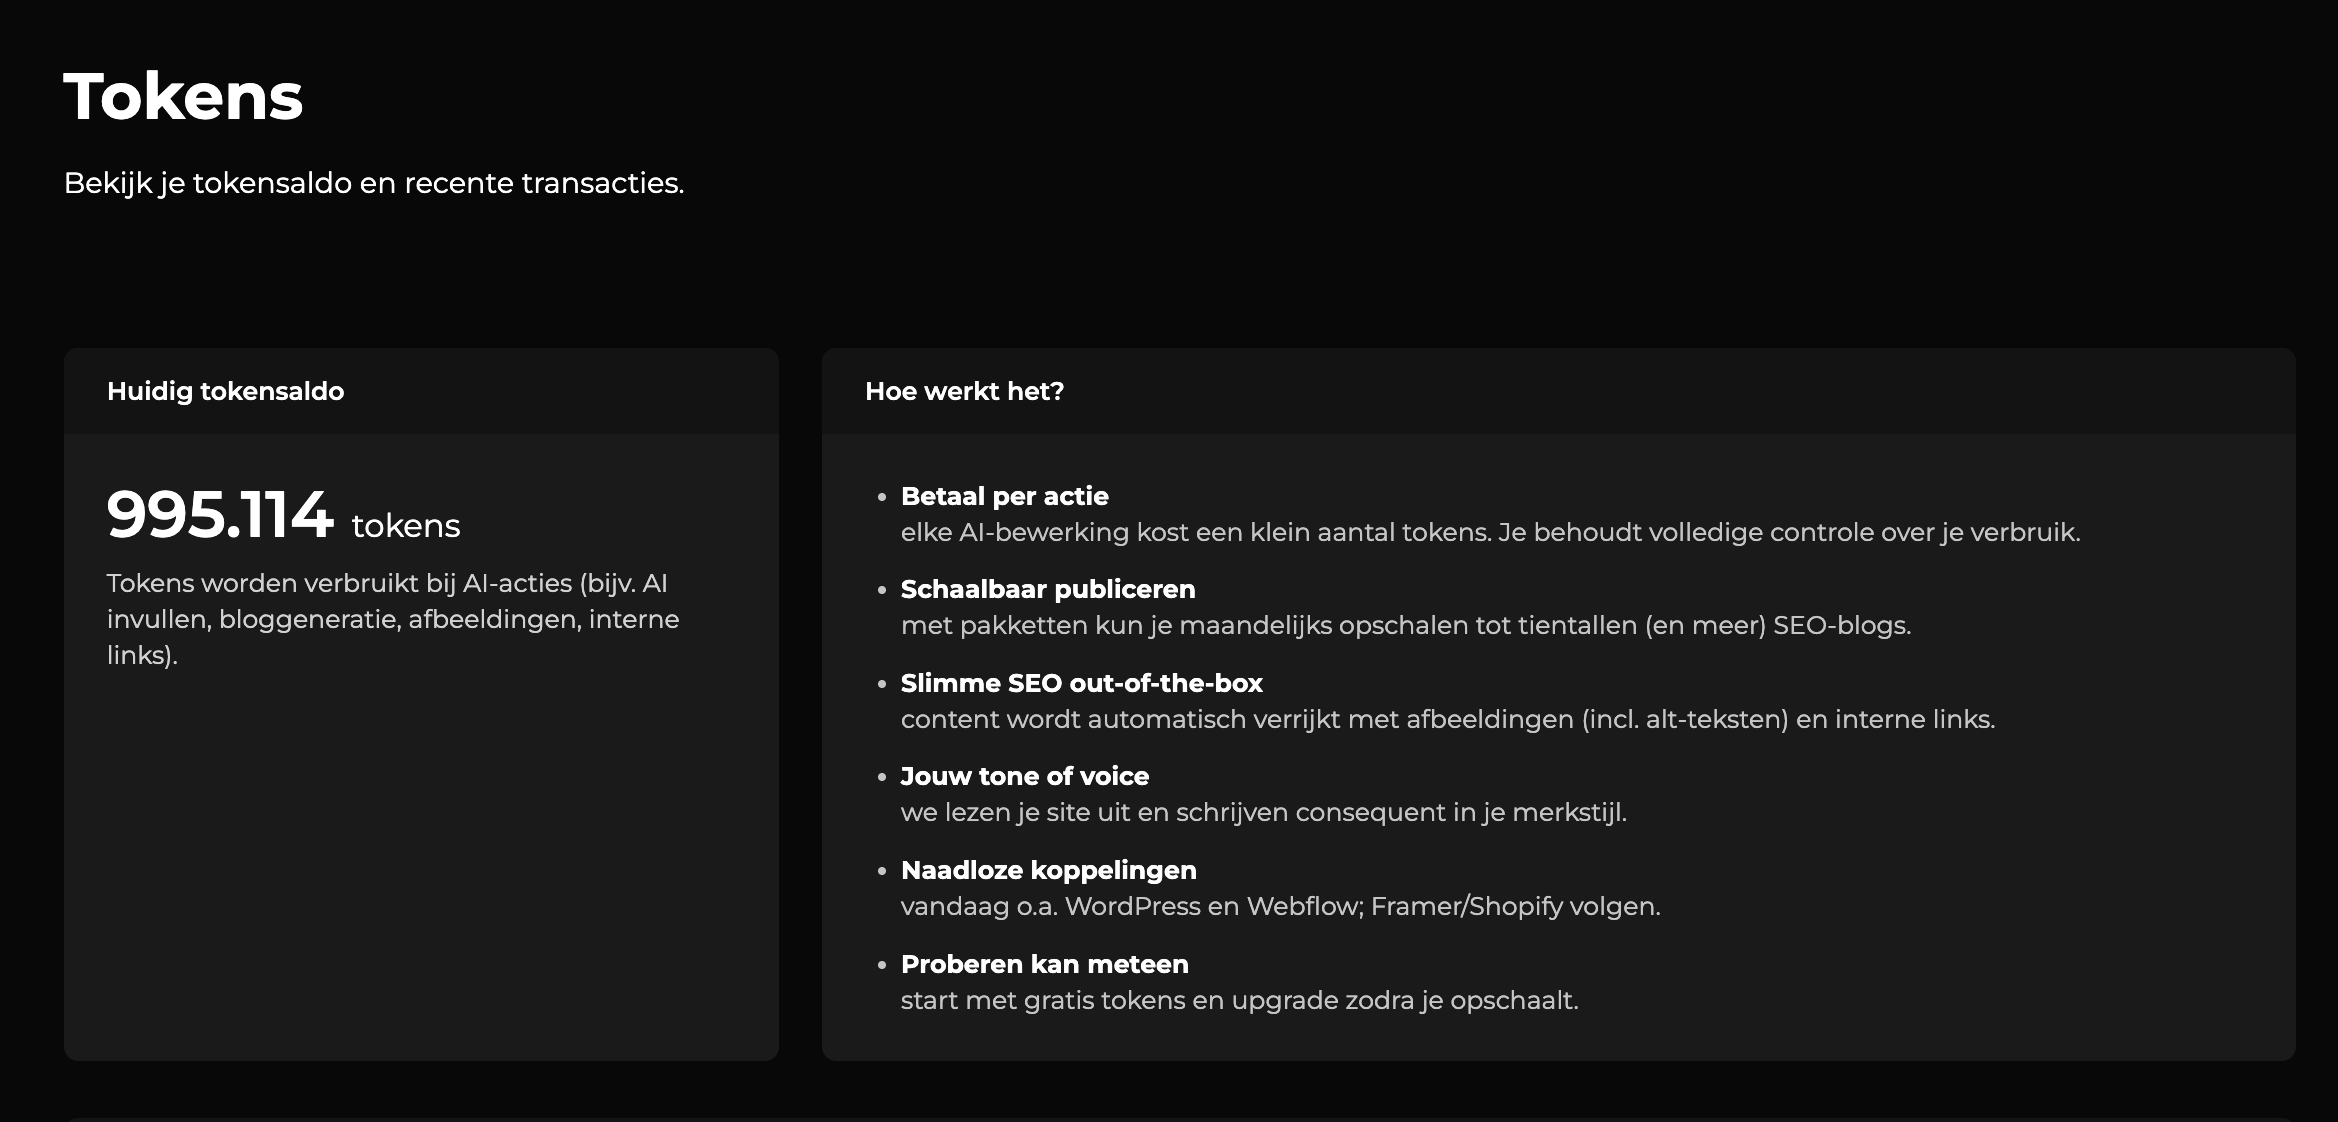Click the 'Proberen kan meteen' bullet title
This screenshot has height=1122, width=2338.
[1044, 964]
